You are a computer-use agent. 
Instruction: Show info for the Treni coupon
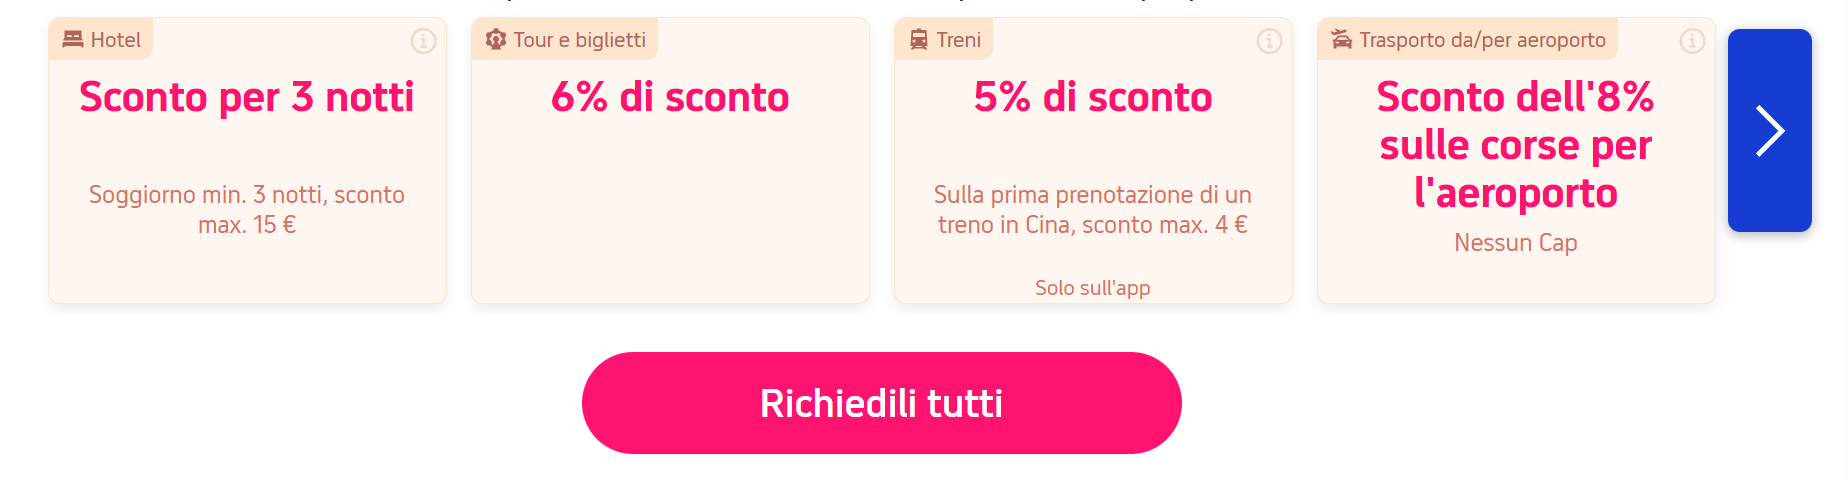click(x=1269, y=41)
